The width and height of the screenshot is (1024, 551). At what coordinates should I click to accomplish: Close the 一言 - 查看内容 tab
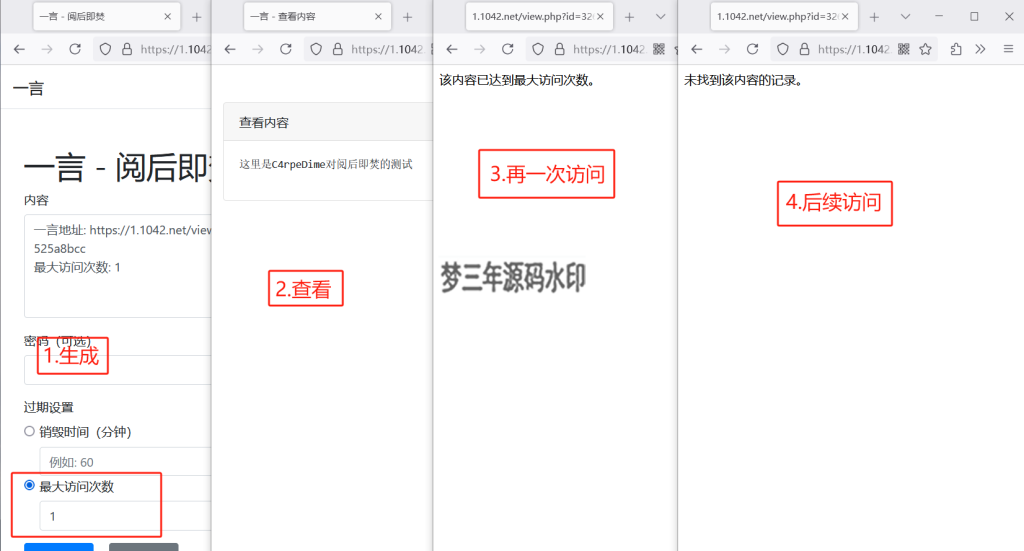tap(378, 16)
